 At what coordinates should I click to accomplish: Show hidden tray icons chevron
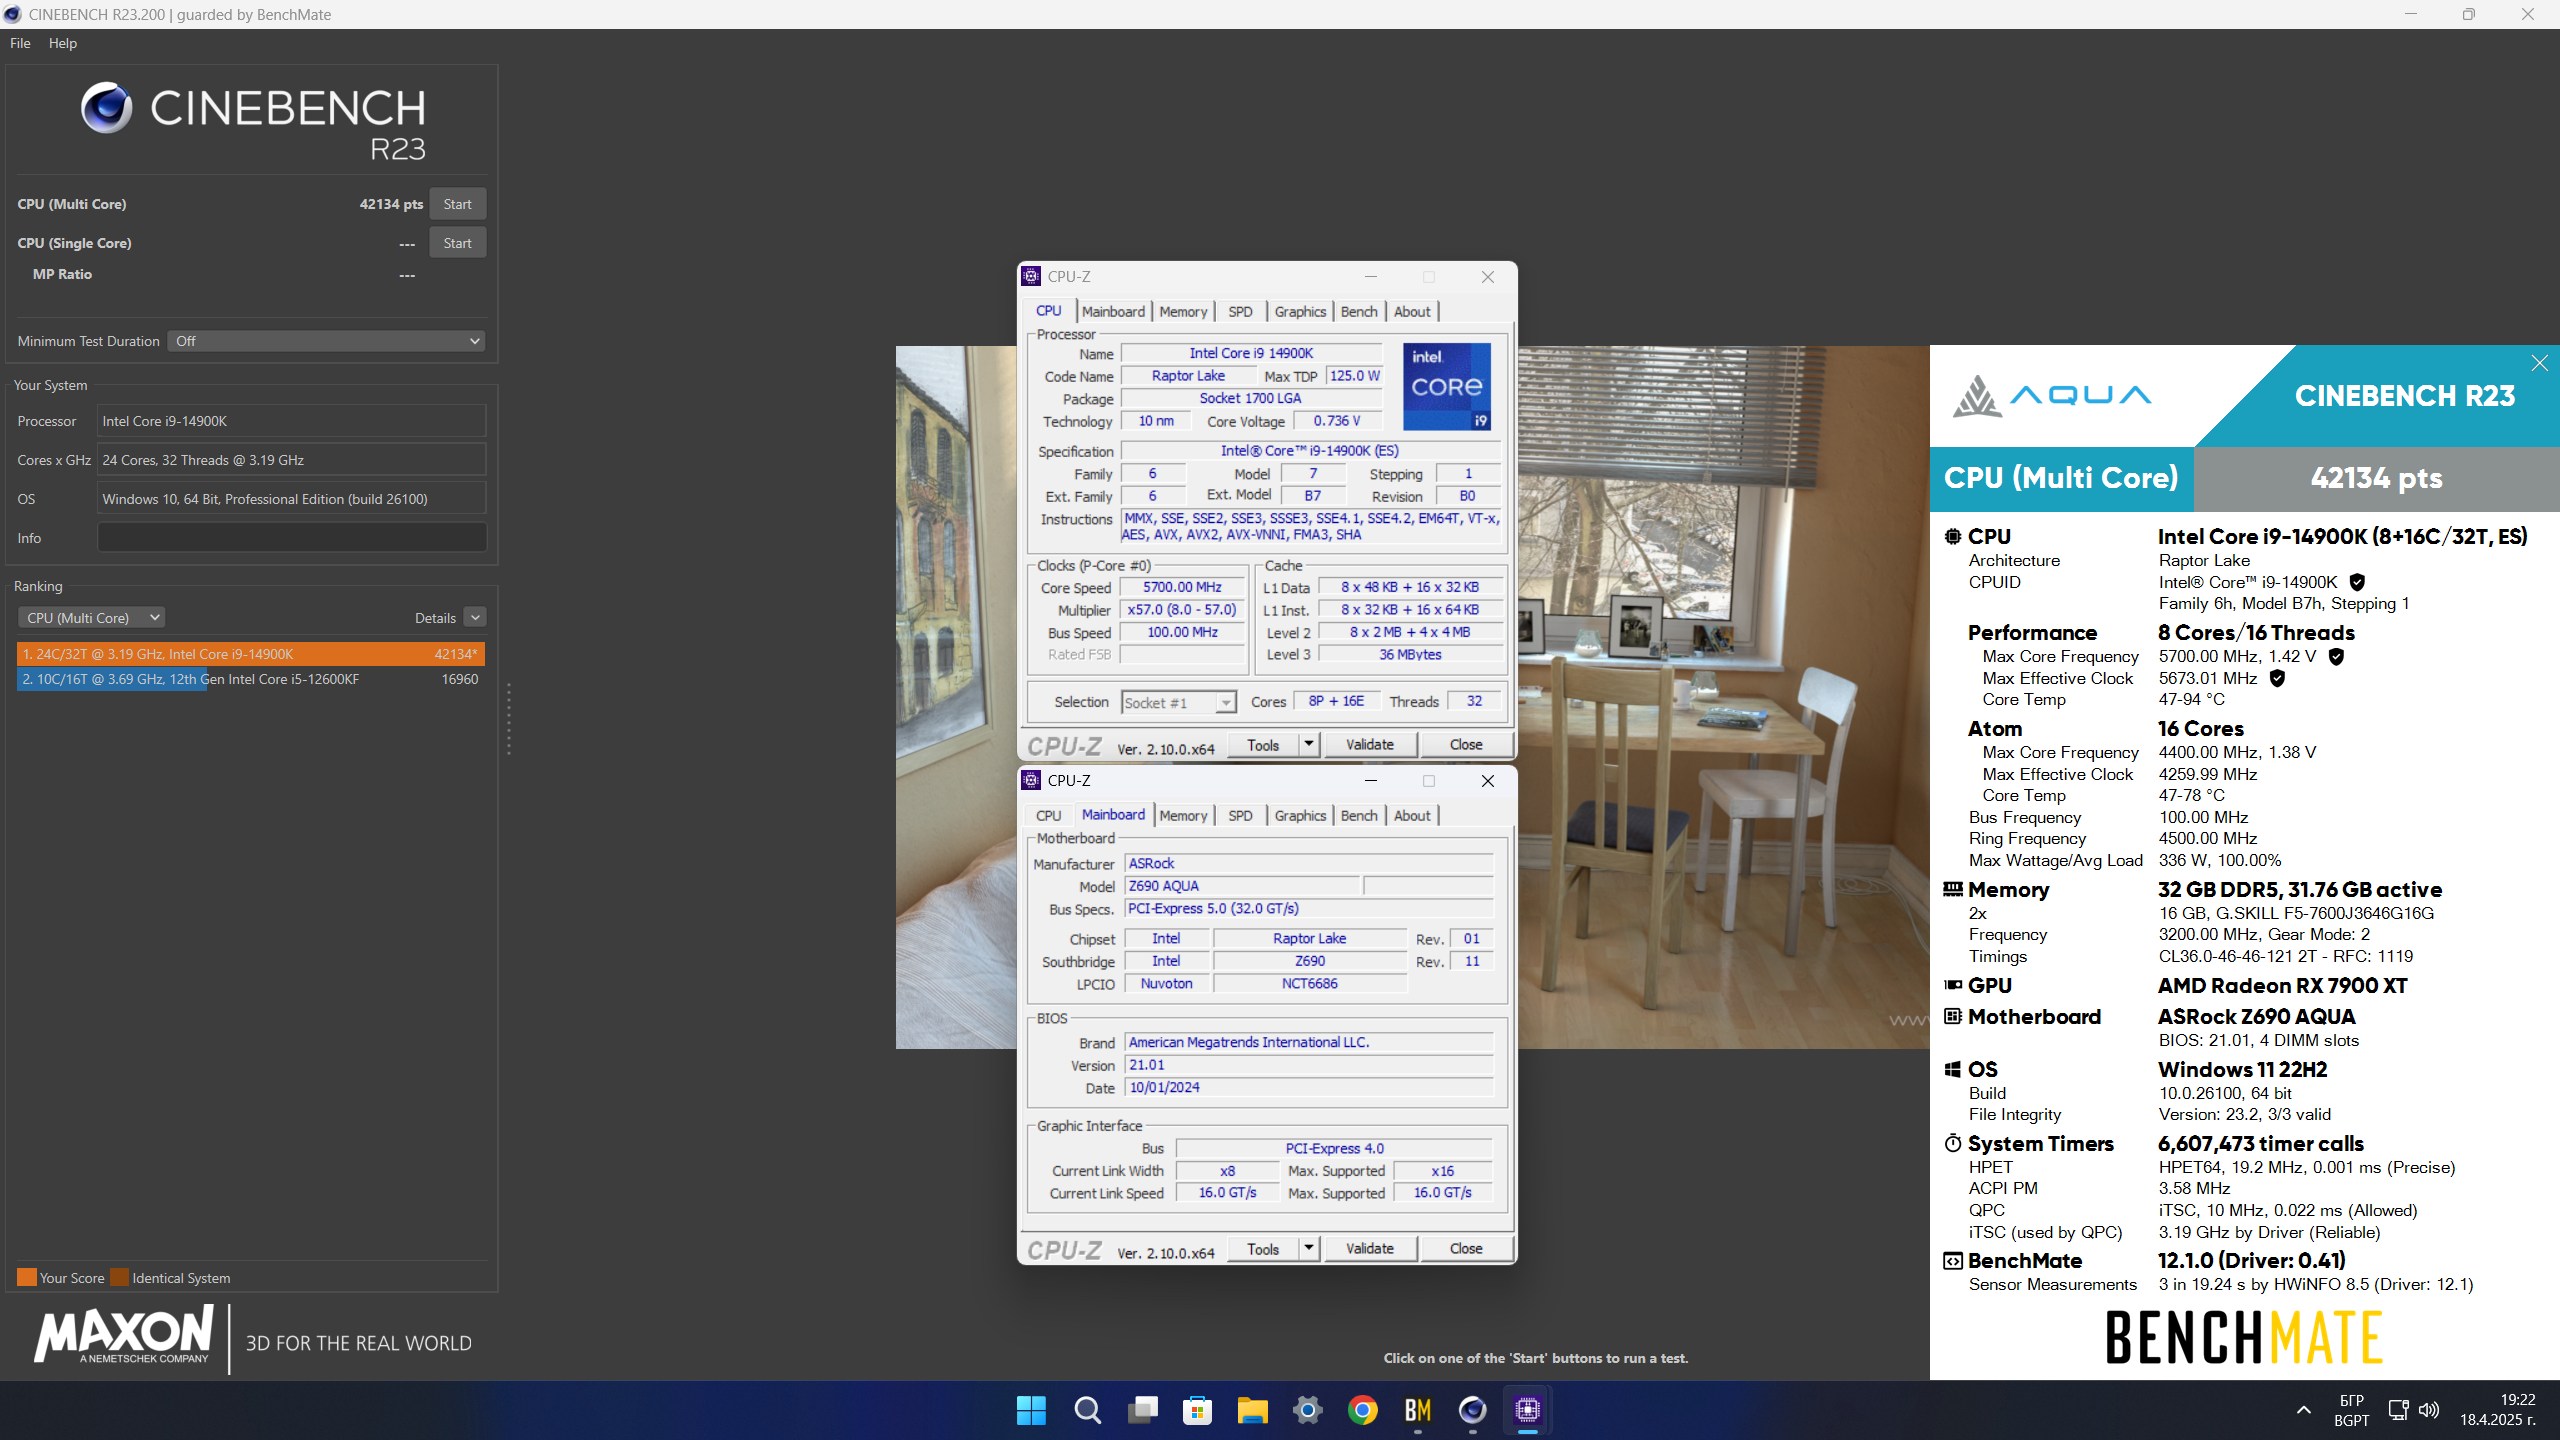[x=2303, y=1410]
